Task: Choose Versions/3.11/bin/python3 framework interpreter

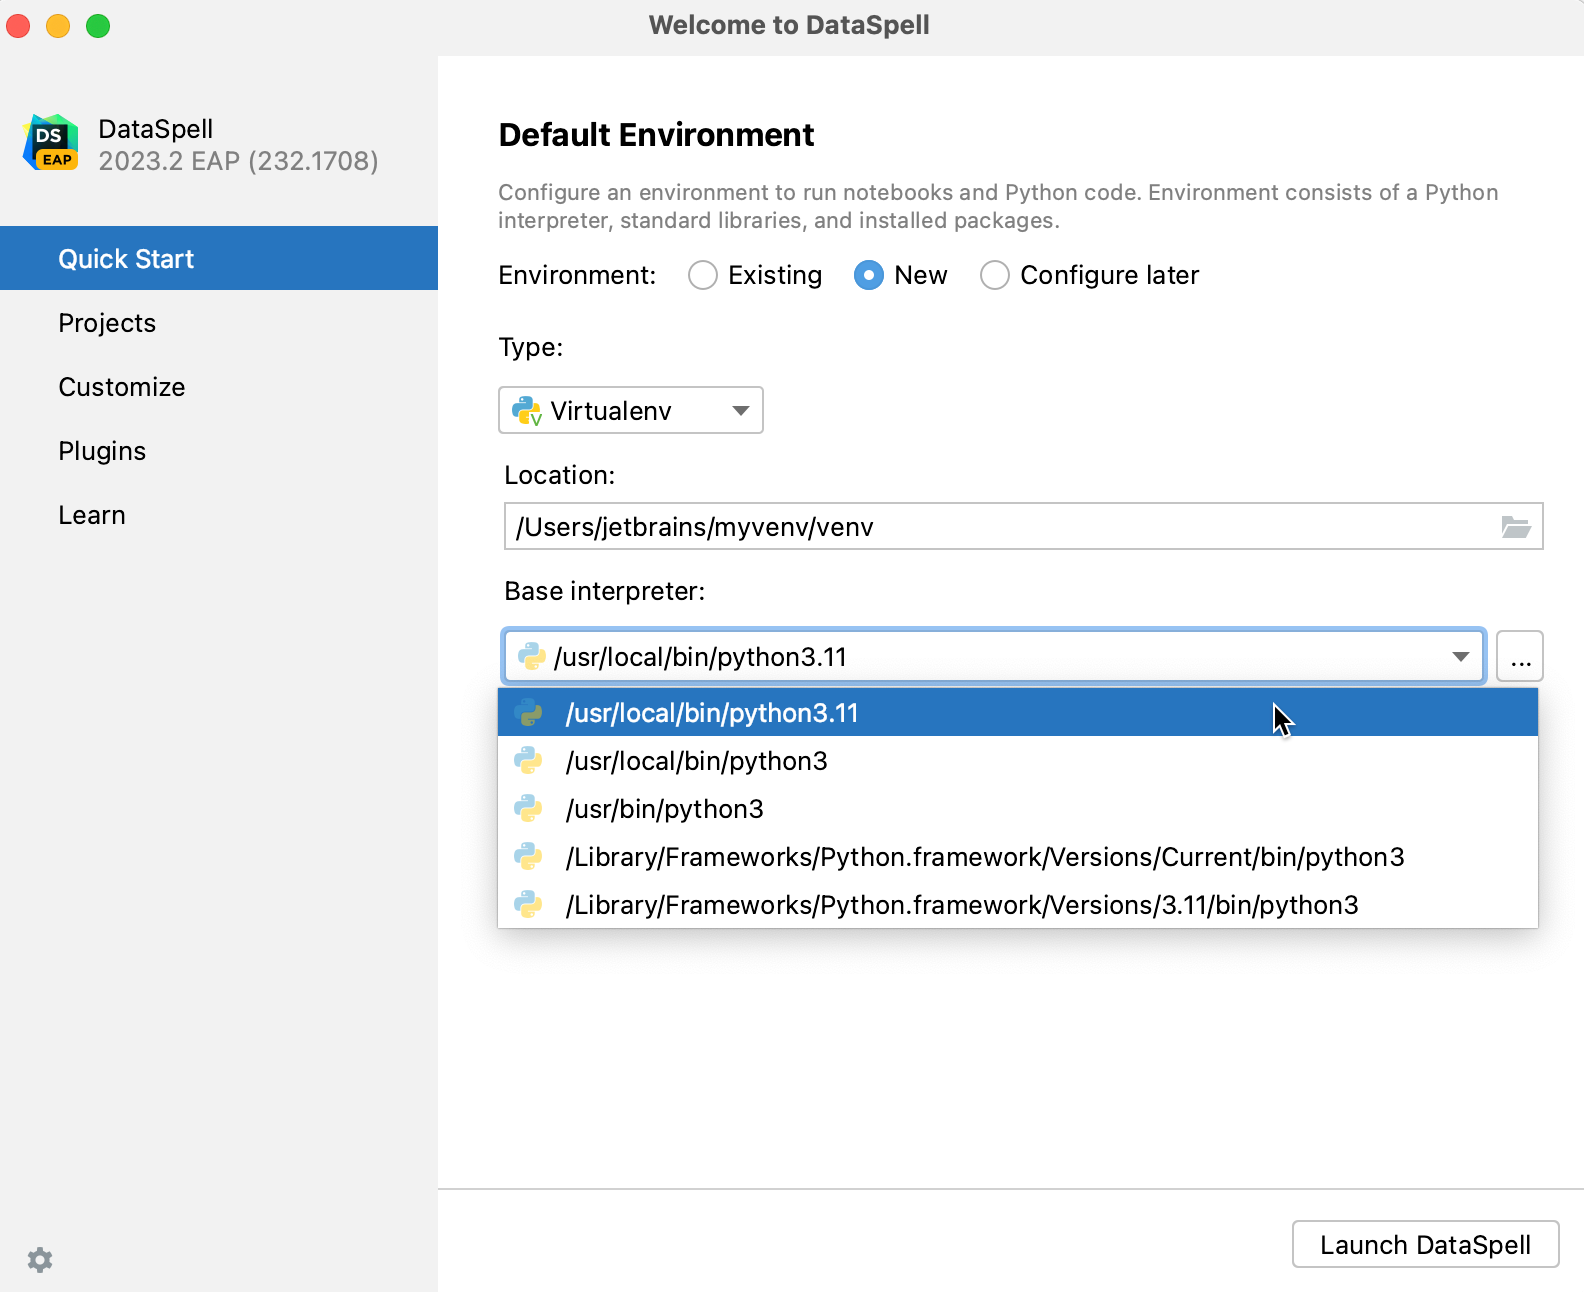Action: point(1018,905)
